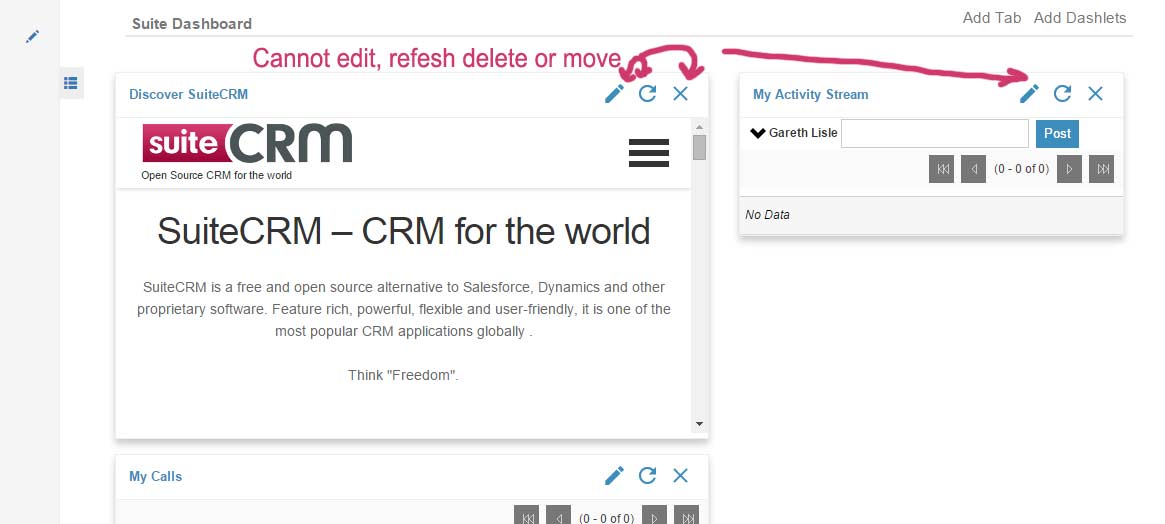
Task: Select the Suite Dashboard tab
Action: (192, 24)
